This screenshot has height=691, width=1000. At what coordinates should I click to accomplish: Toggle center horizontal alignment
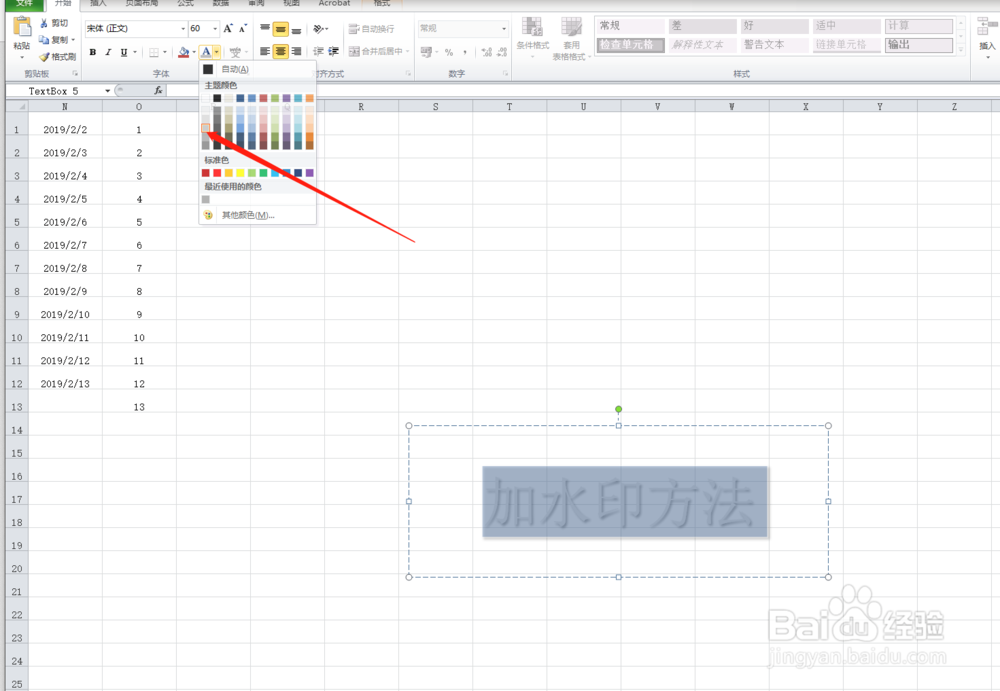coord(281,52)
